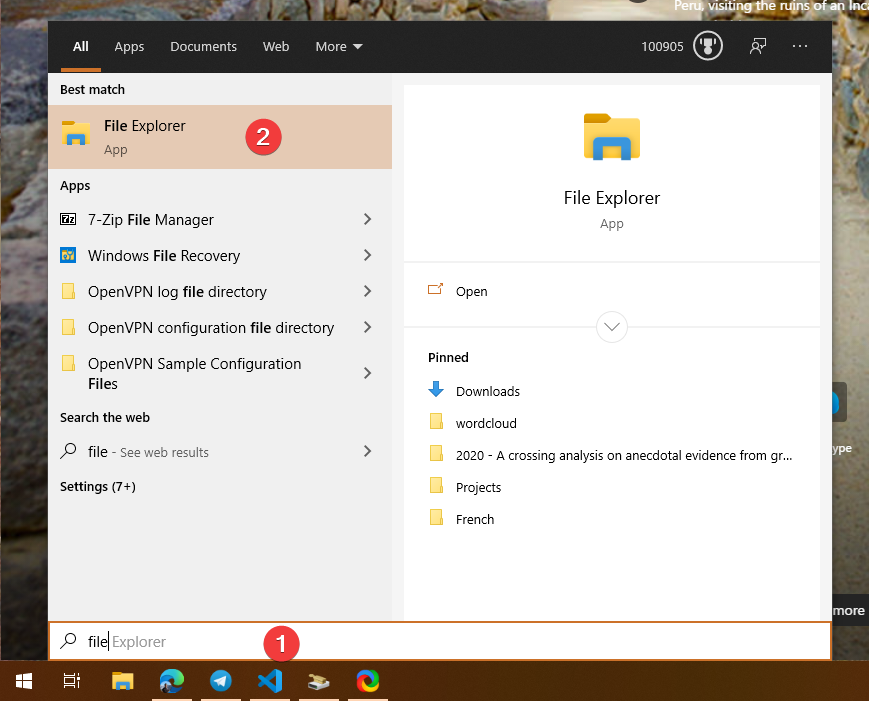The image size is (869, 701).
Task: Expand OpenVPN Sample Configuration Files arrow
Action: click(367, 373)
